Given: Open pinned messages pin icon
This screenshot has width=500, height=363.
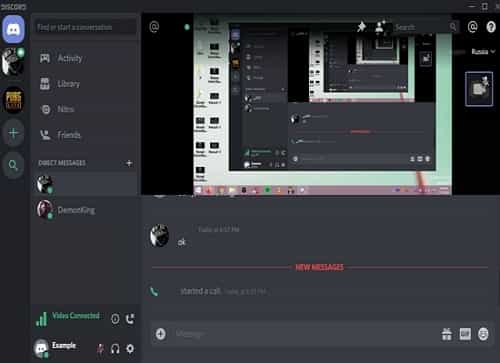Looking at the screenshot, I should pos(361,27).
